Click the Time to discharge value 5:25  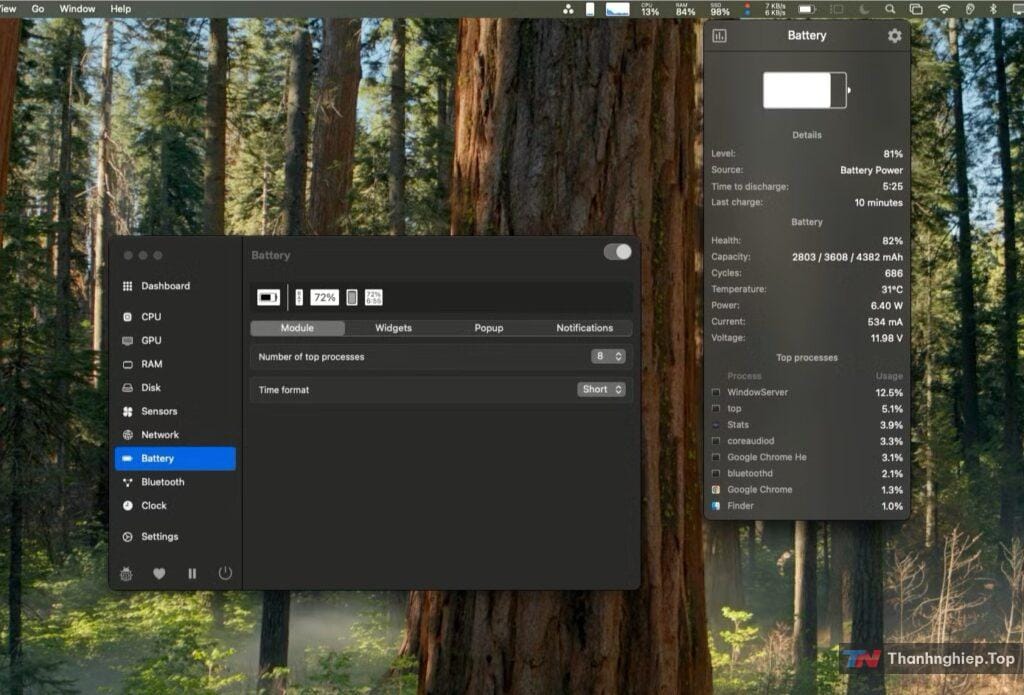tap(892, 187)
